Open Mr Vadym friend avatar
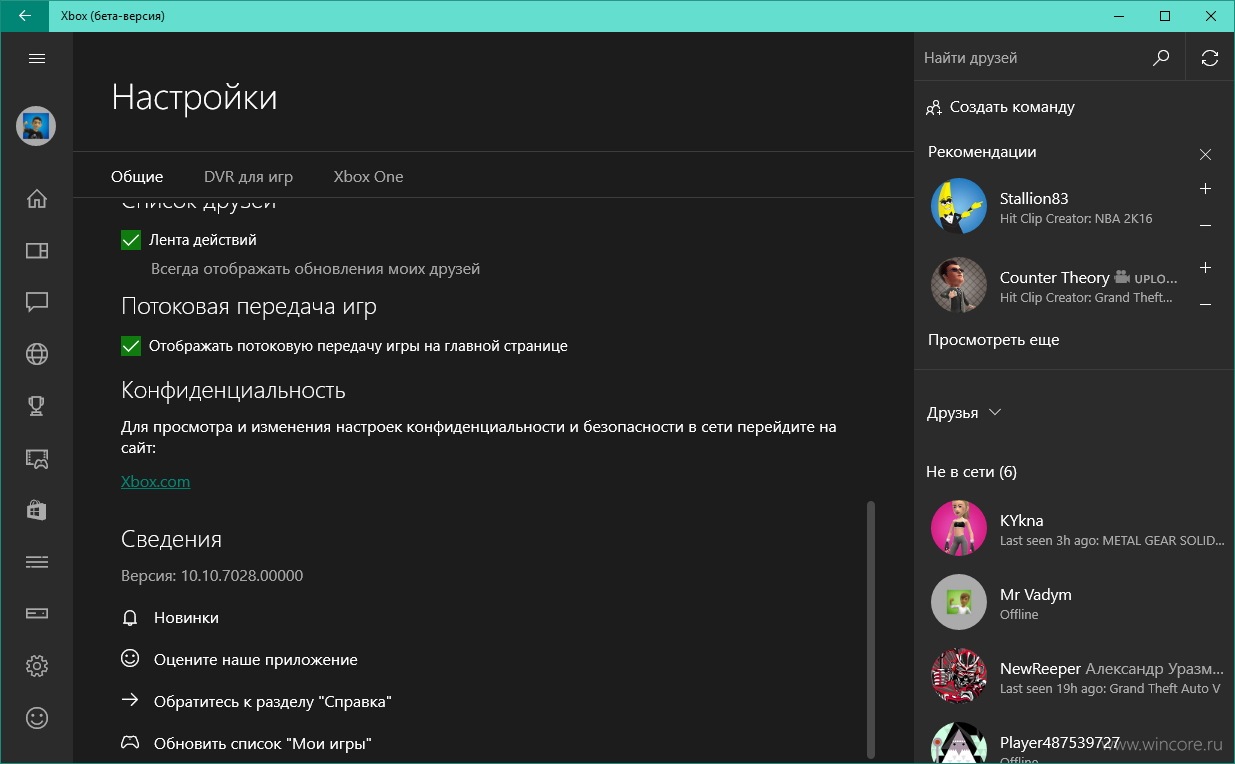 (959, 602)
